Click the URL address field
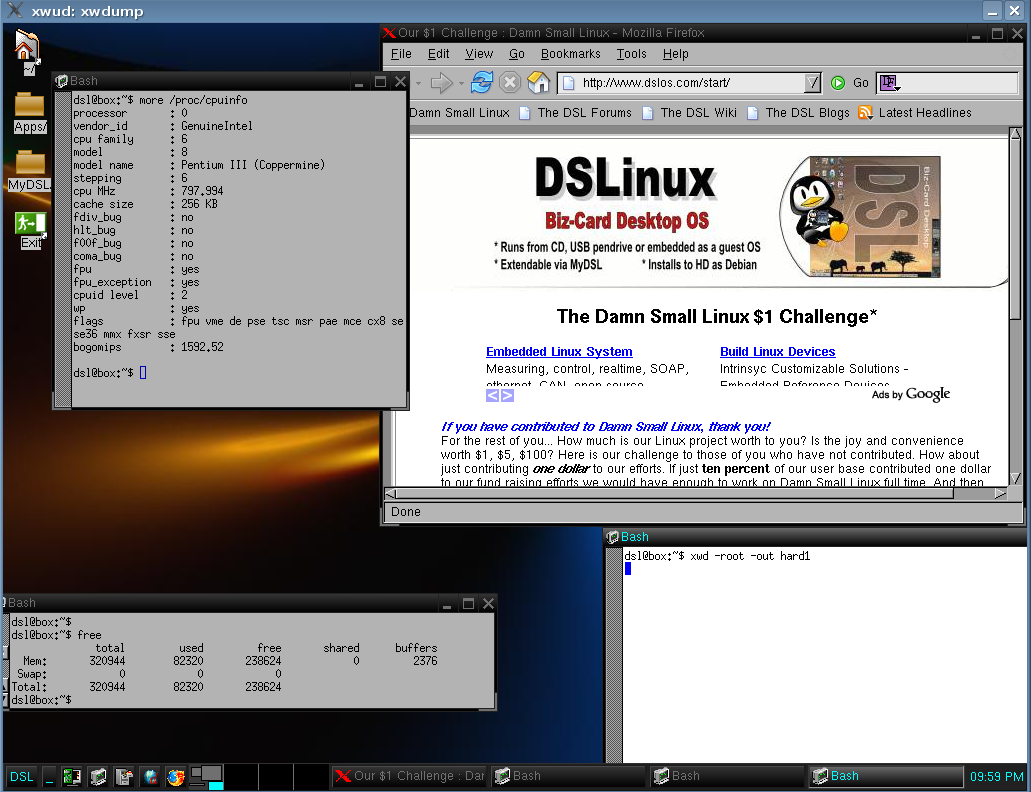 690,83
